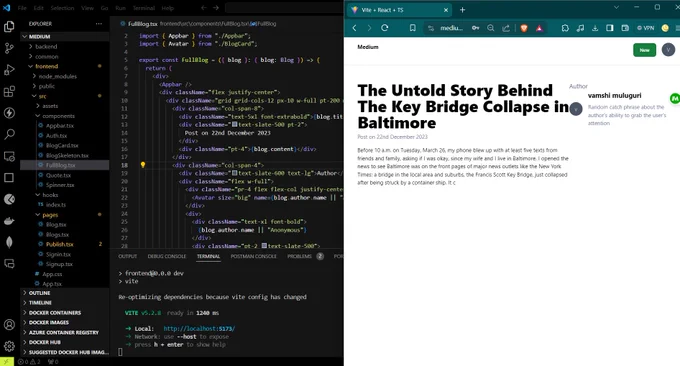The height and width of the screenshot is (366, 680).
Task: Select the Vite + React + TS browser tab
Action: point(399,10)
